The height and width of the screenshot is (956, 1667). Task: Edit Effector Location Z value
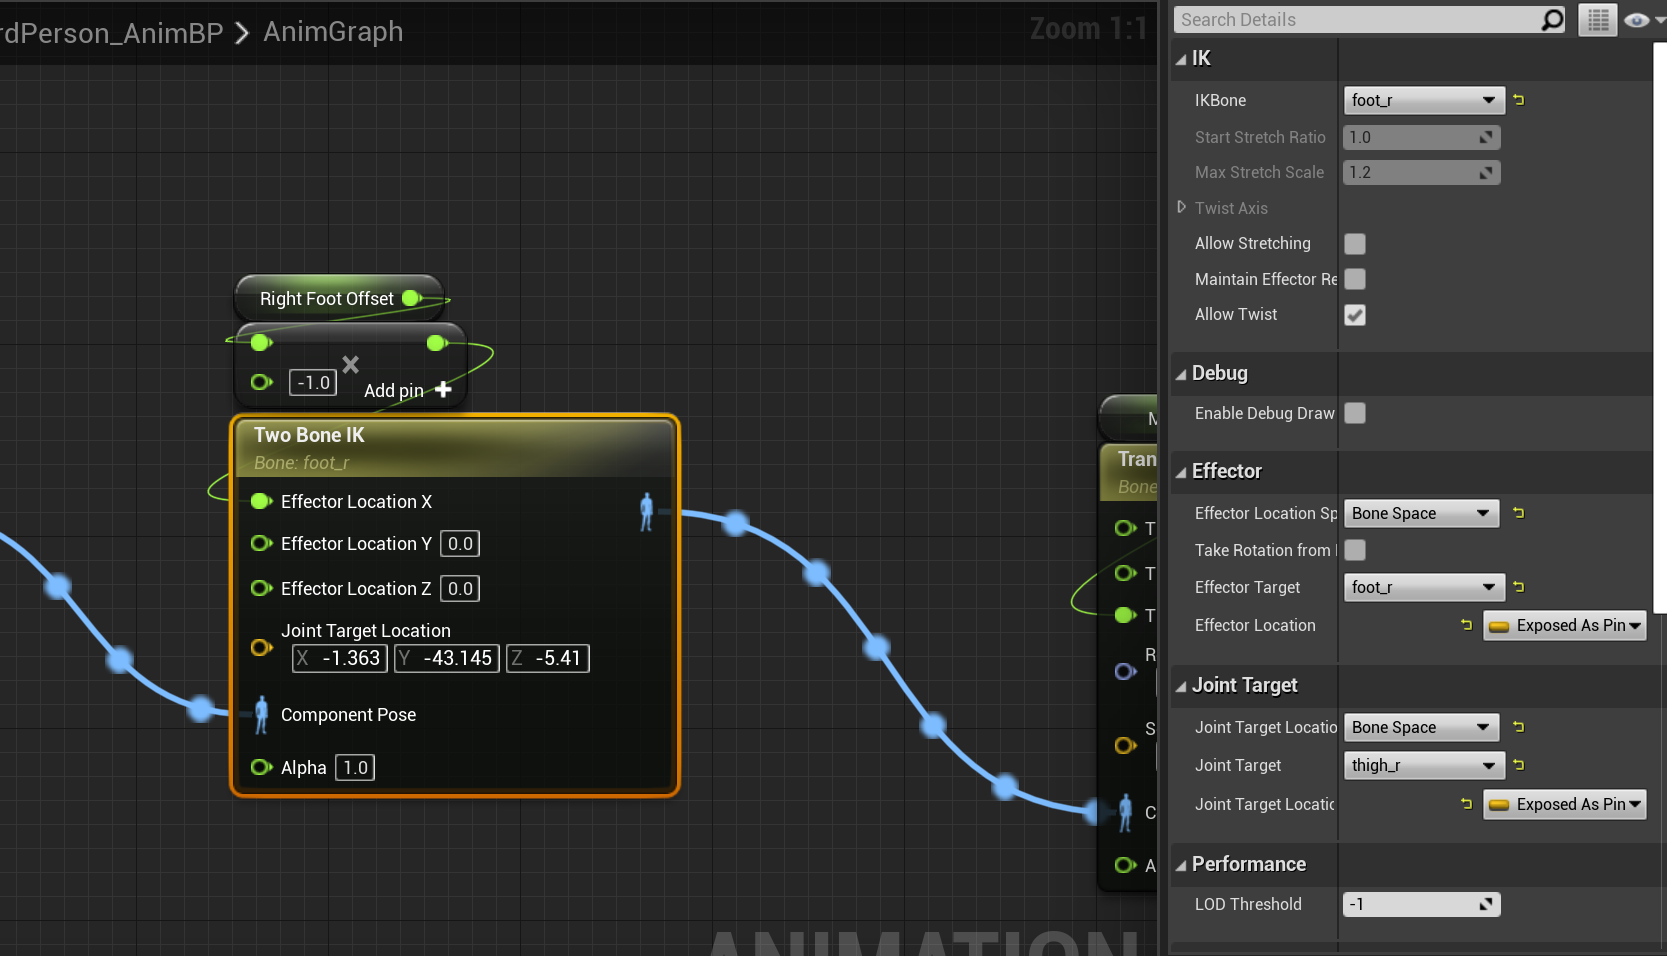[x=460, y=588]
